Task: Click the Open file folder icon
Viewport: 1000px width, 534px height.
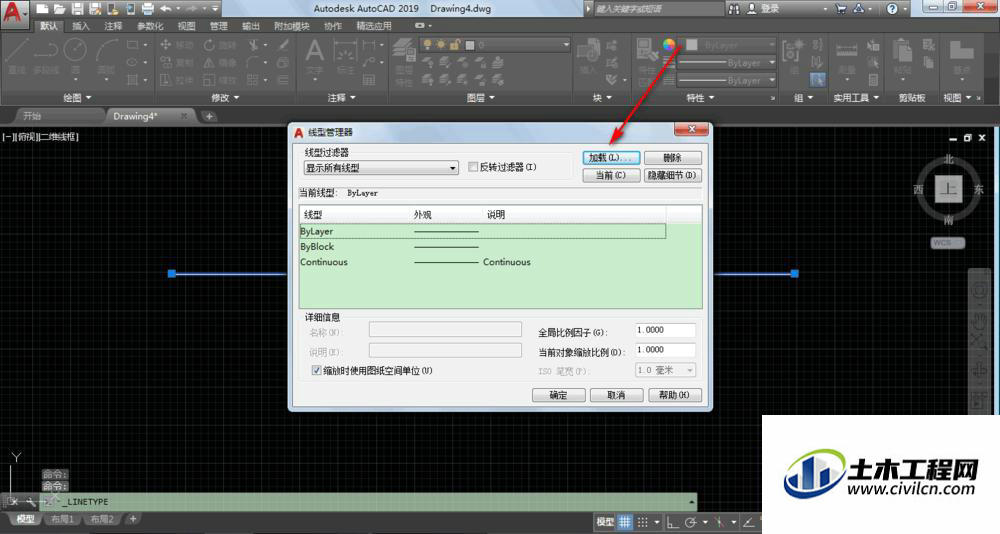Action: coord(59,9)
